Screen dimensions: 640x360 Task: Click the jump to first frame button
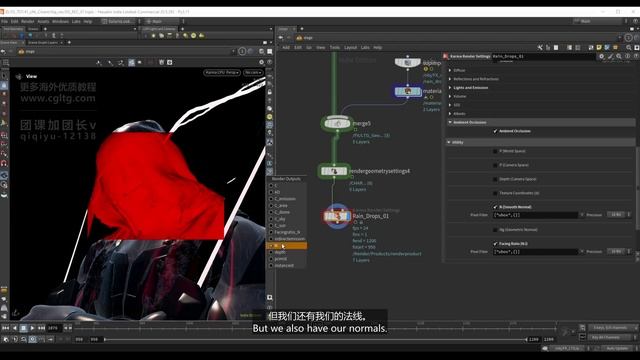[x=5, y=328]
